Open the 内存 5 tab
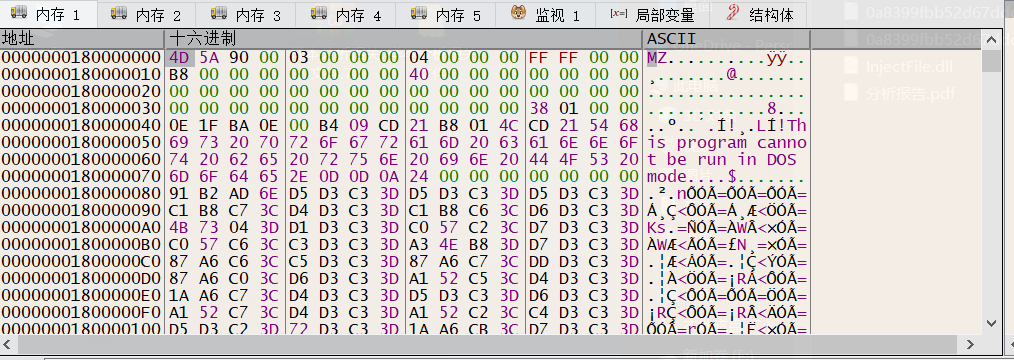 pyautogui.click(x=446, y=14)
